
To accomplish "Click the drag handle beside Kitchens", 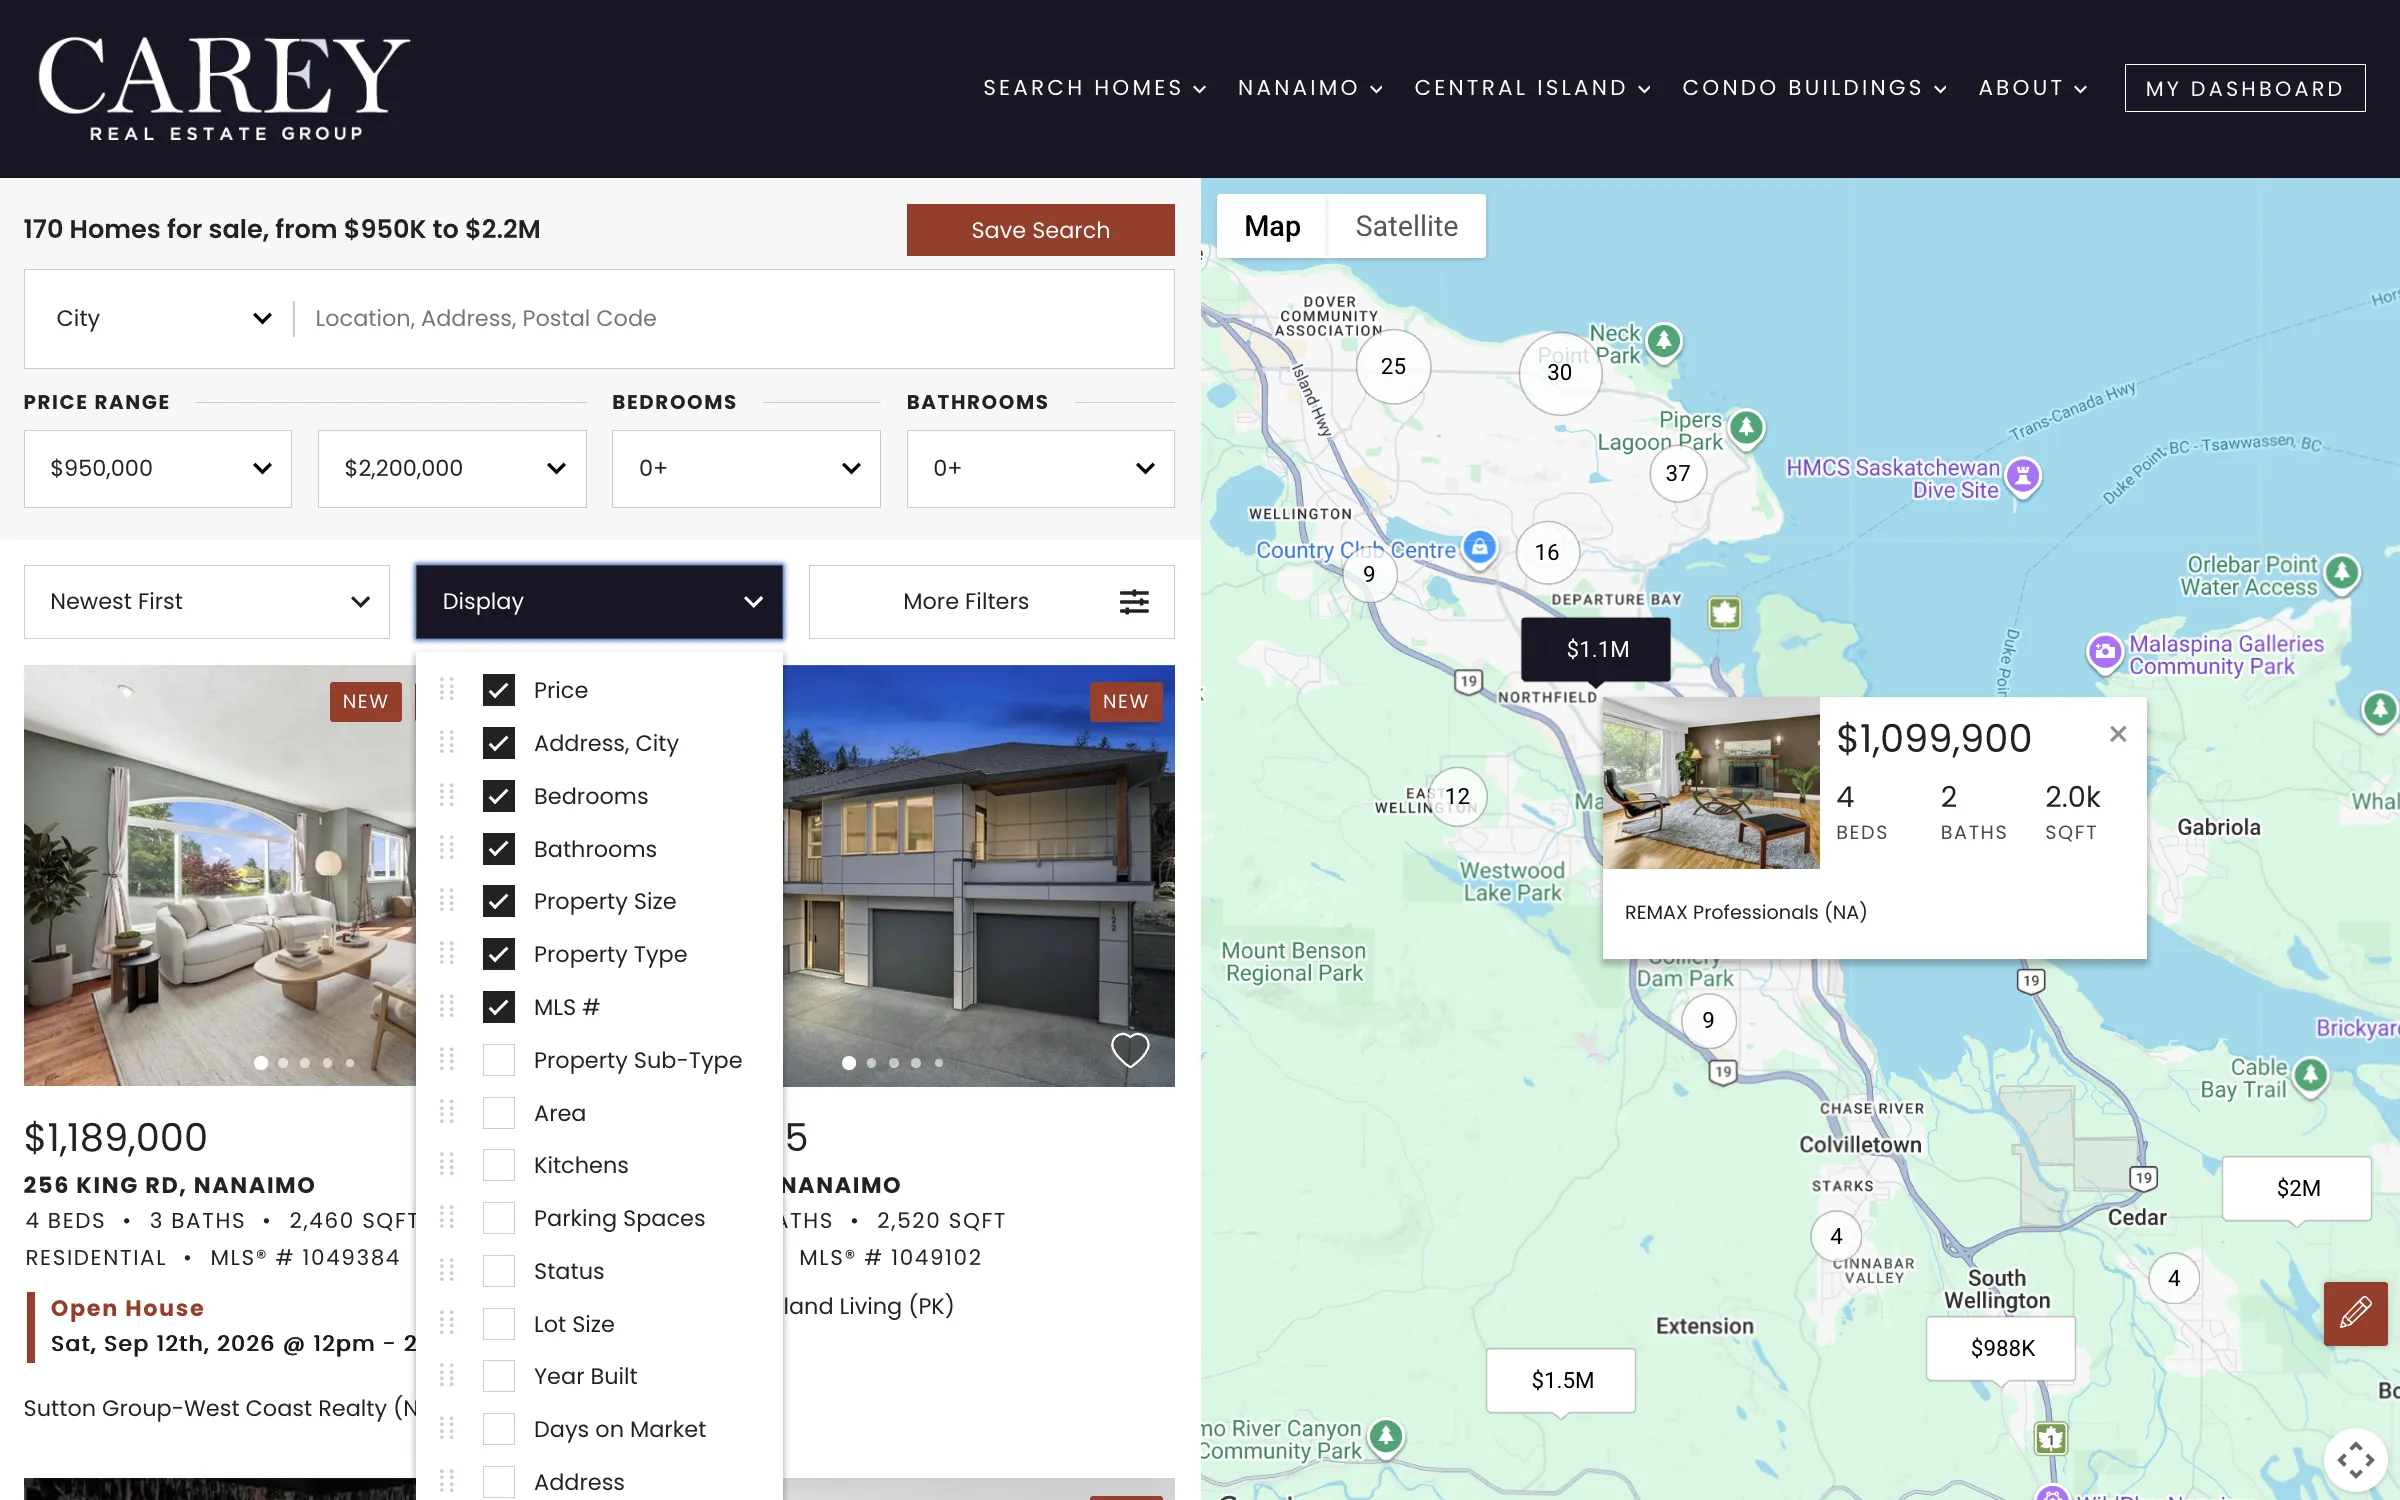I will (x=447, y=1165).
